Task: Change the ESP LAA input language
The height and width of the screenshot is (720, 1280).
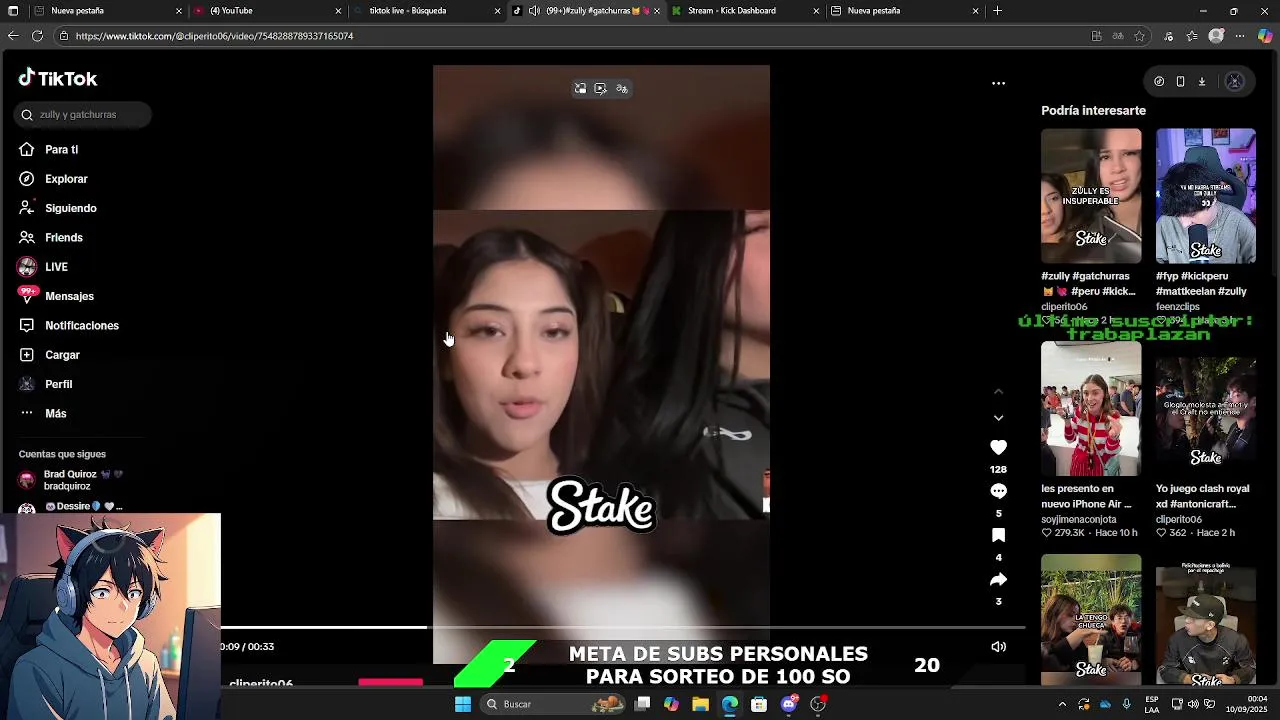Action: coord(1152,704)
